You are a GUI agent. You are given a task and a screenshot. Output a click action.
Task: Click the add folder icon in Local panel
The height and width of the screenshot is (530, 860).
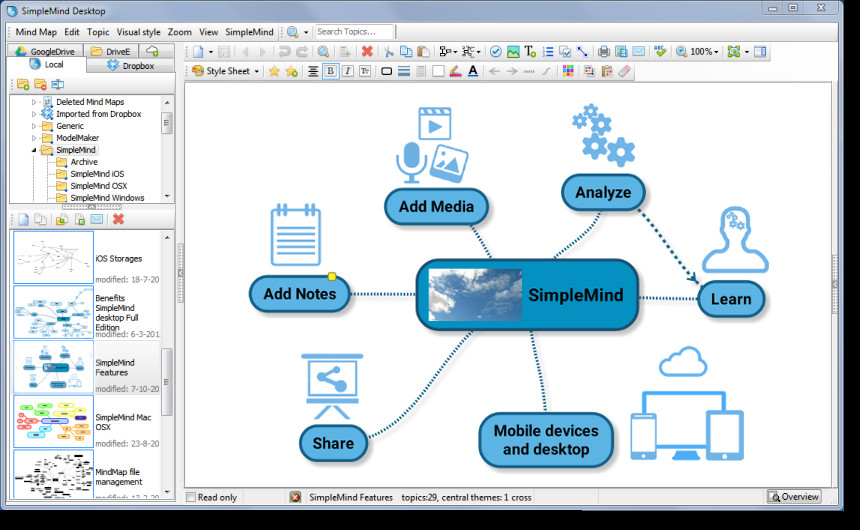tap(23, 84)
